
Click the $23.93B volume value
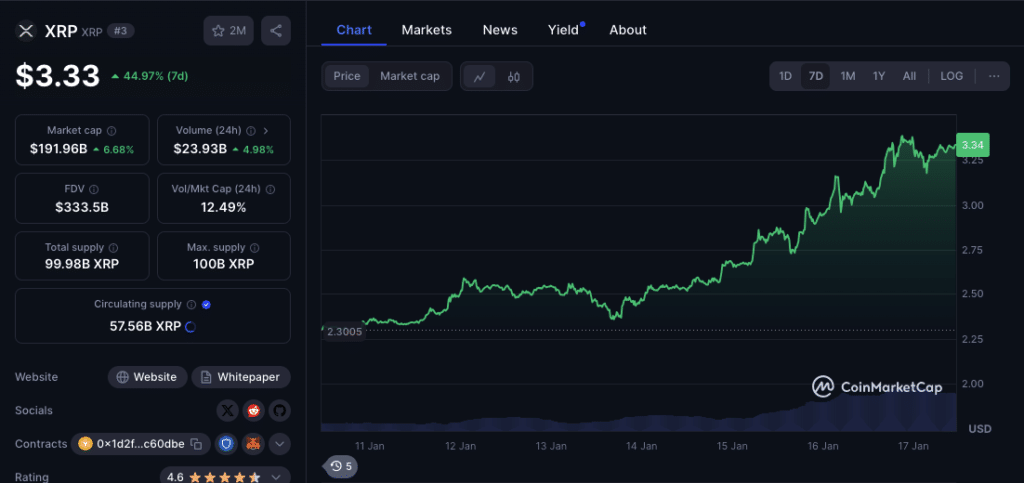pos(200,149)
